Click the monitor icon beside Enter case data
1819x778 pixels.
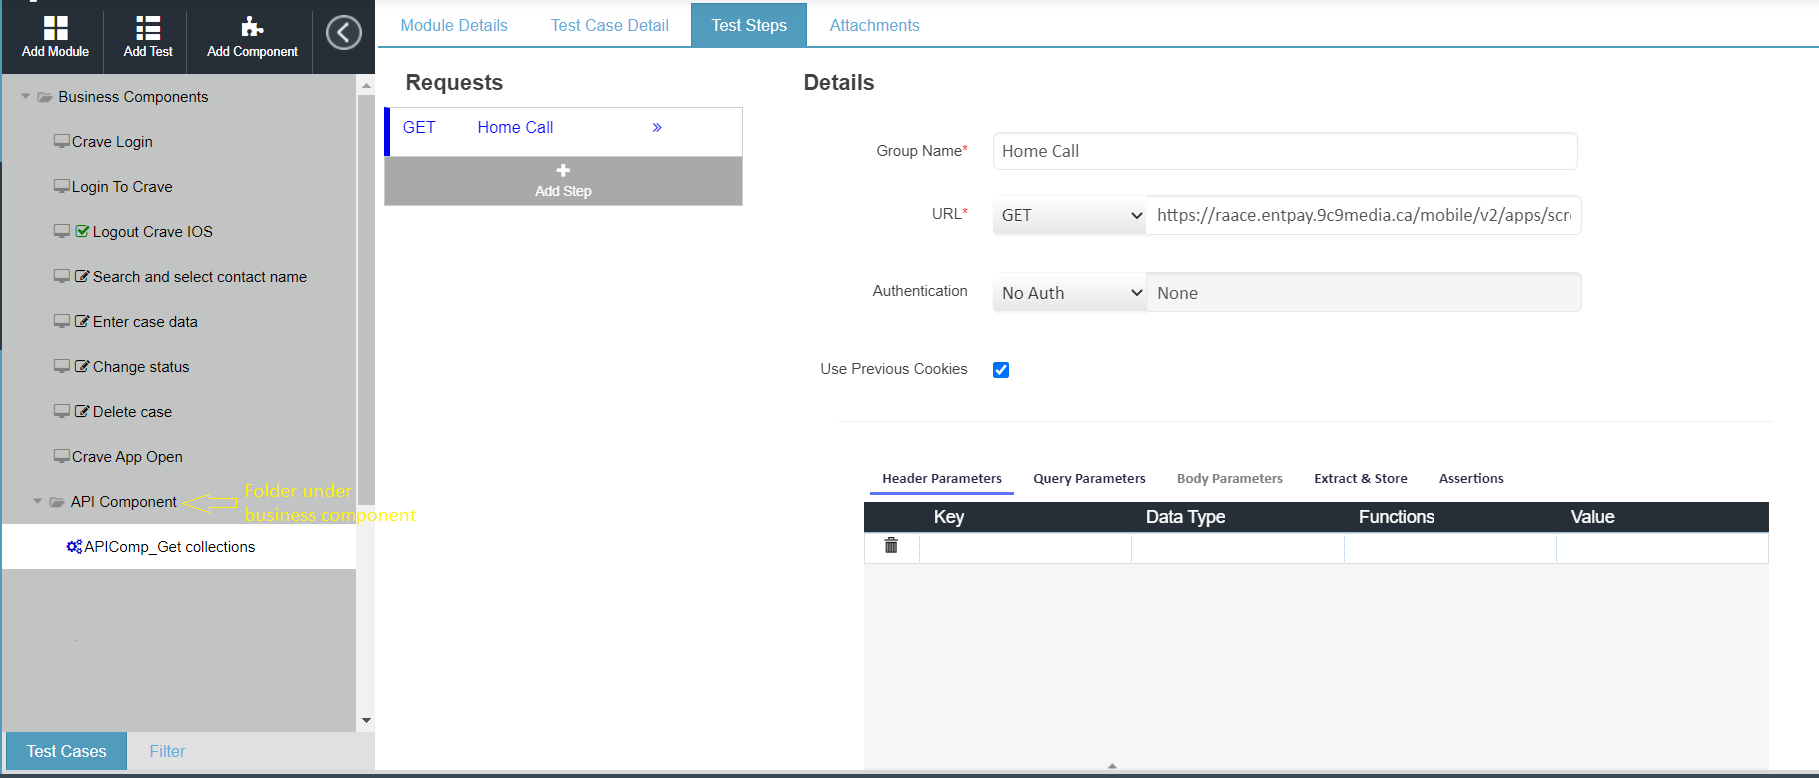click(62, 321)
